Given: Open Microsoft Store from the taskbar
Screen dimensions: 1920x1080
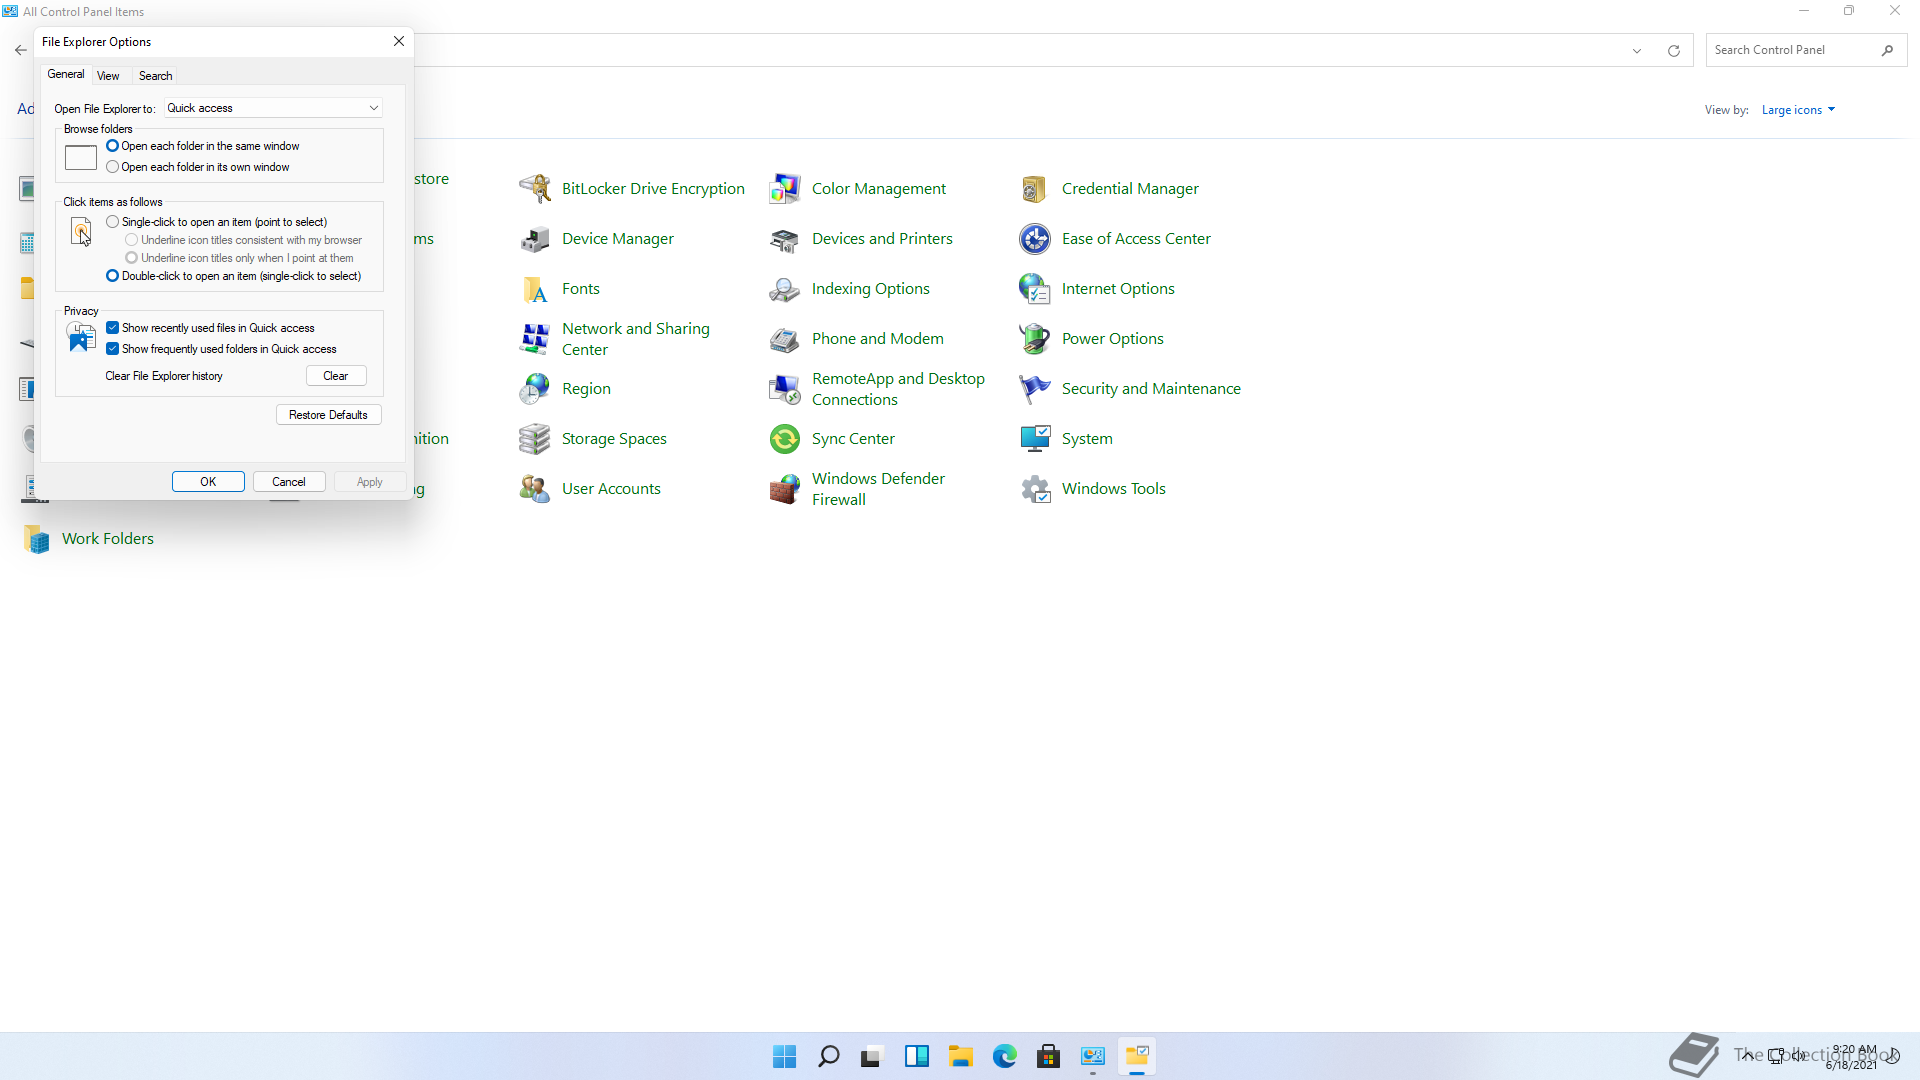Looking at the screenshot, I should [x=1049, y=1056].
